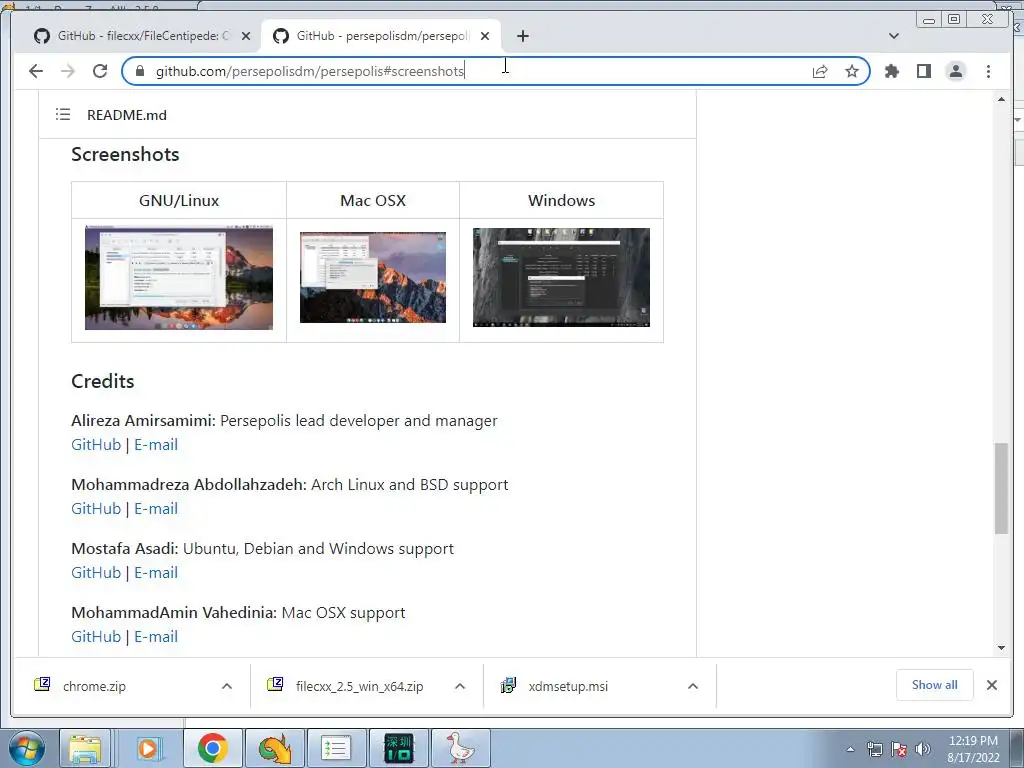The image size is (1024, 768).
Task: Click the forward navigation arrow
Action: (x=68, y=71)
